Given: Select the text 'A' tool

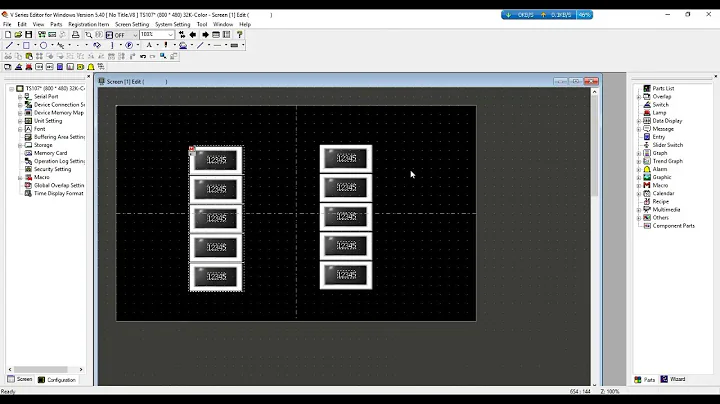Looking at the screenshot, I should pos(149,45).
